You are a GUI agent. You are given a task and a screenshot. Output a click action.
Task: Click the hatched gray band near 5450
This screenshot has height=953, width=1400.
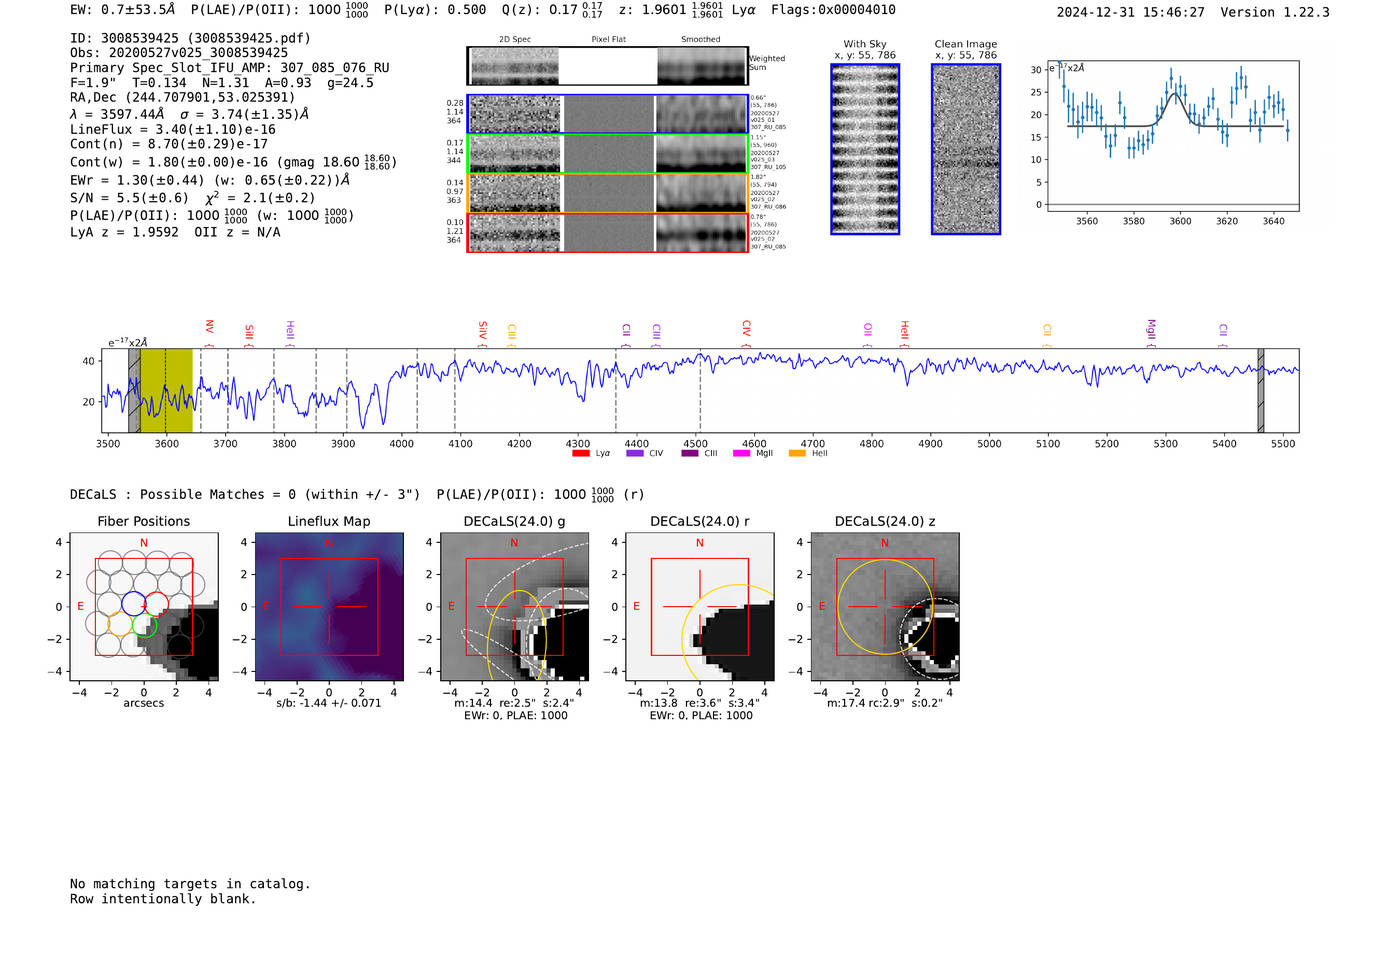click(x=1260, y=390)
